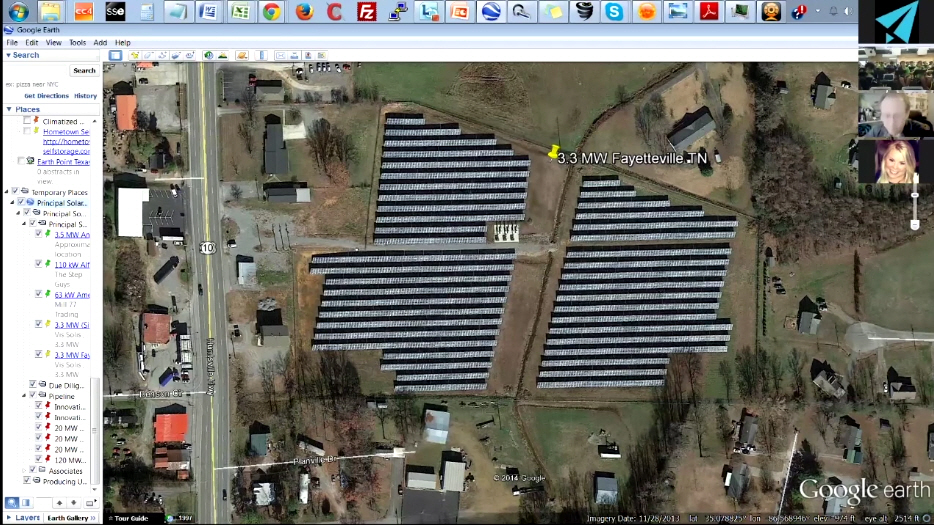Show historical imagery with the clock icon
The image size is (934, 525).
tap(208, 55)
